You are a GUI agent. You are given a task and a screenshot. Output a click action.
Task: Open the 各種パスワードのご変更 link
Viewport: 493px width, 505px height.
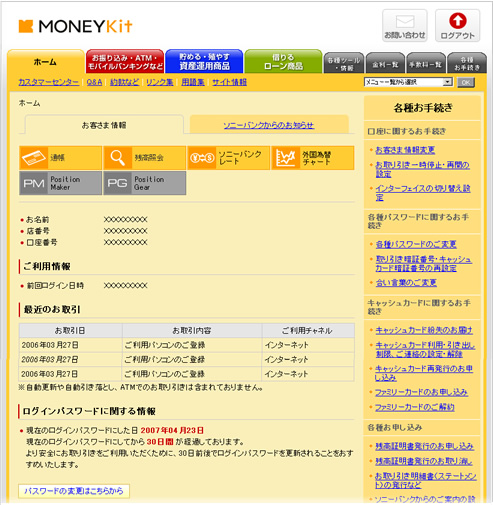[416, 244]
